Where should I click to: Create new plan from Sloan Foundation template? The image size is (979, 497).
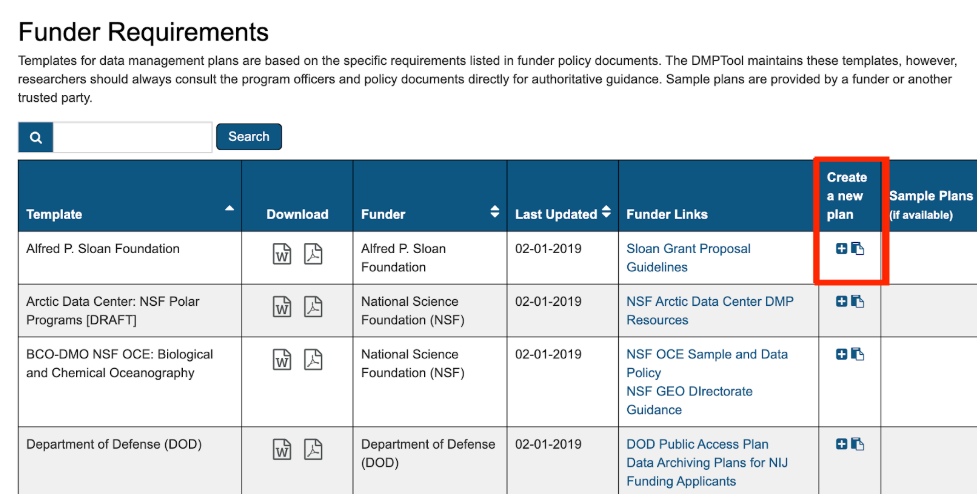[841, 248]
